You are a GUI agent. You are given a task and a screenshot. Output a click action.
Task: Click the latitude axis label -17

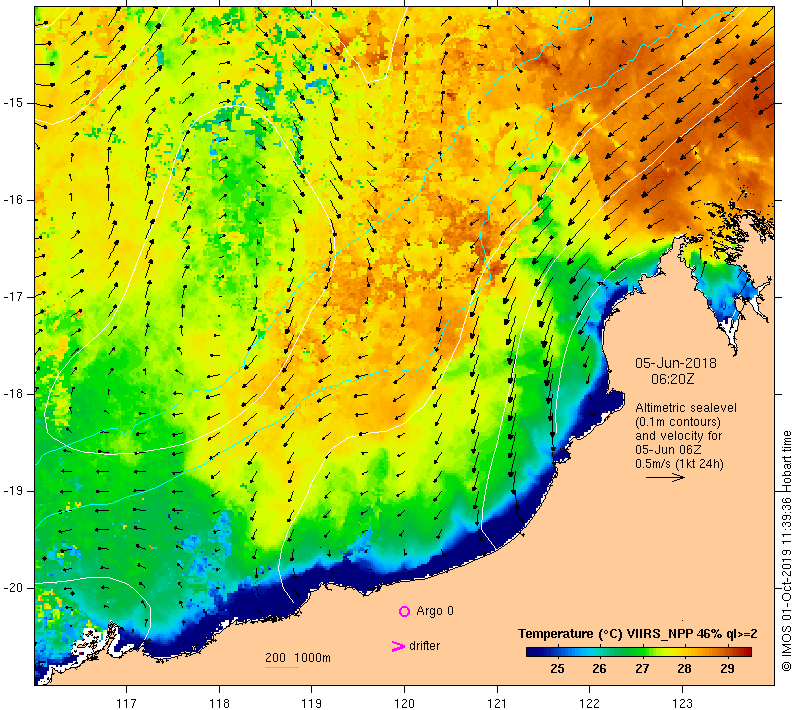[12, 297]
